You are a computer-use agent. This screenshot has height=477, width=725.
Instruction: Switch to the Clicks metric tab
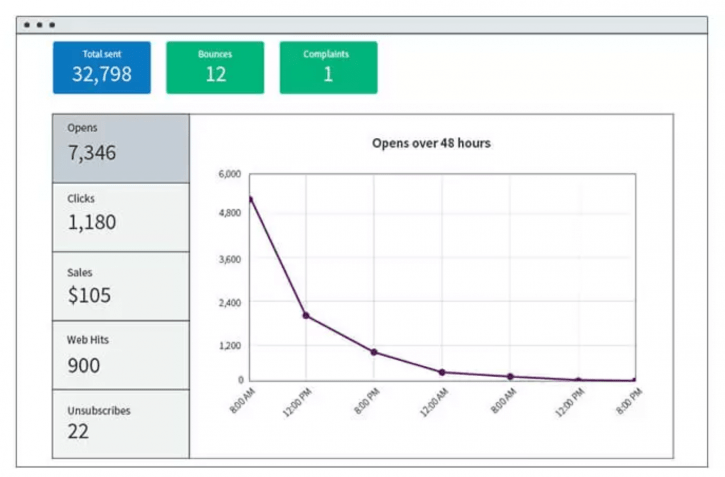pos(120,217)
